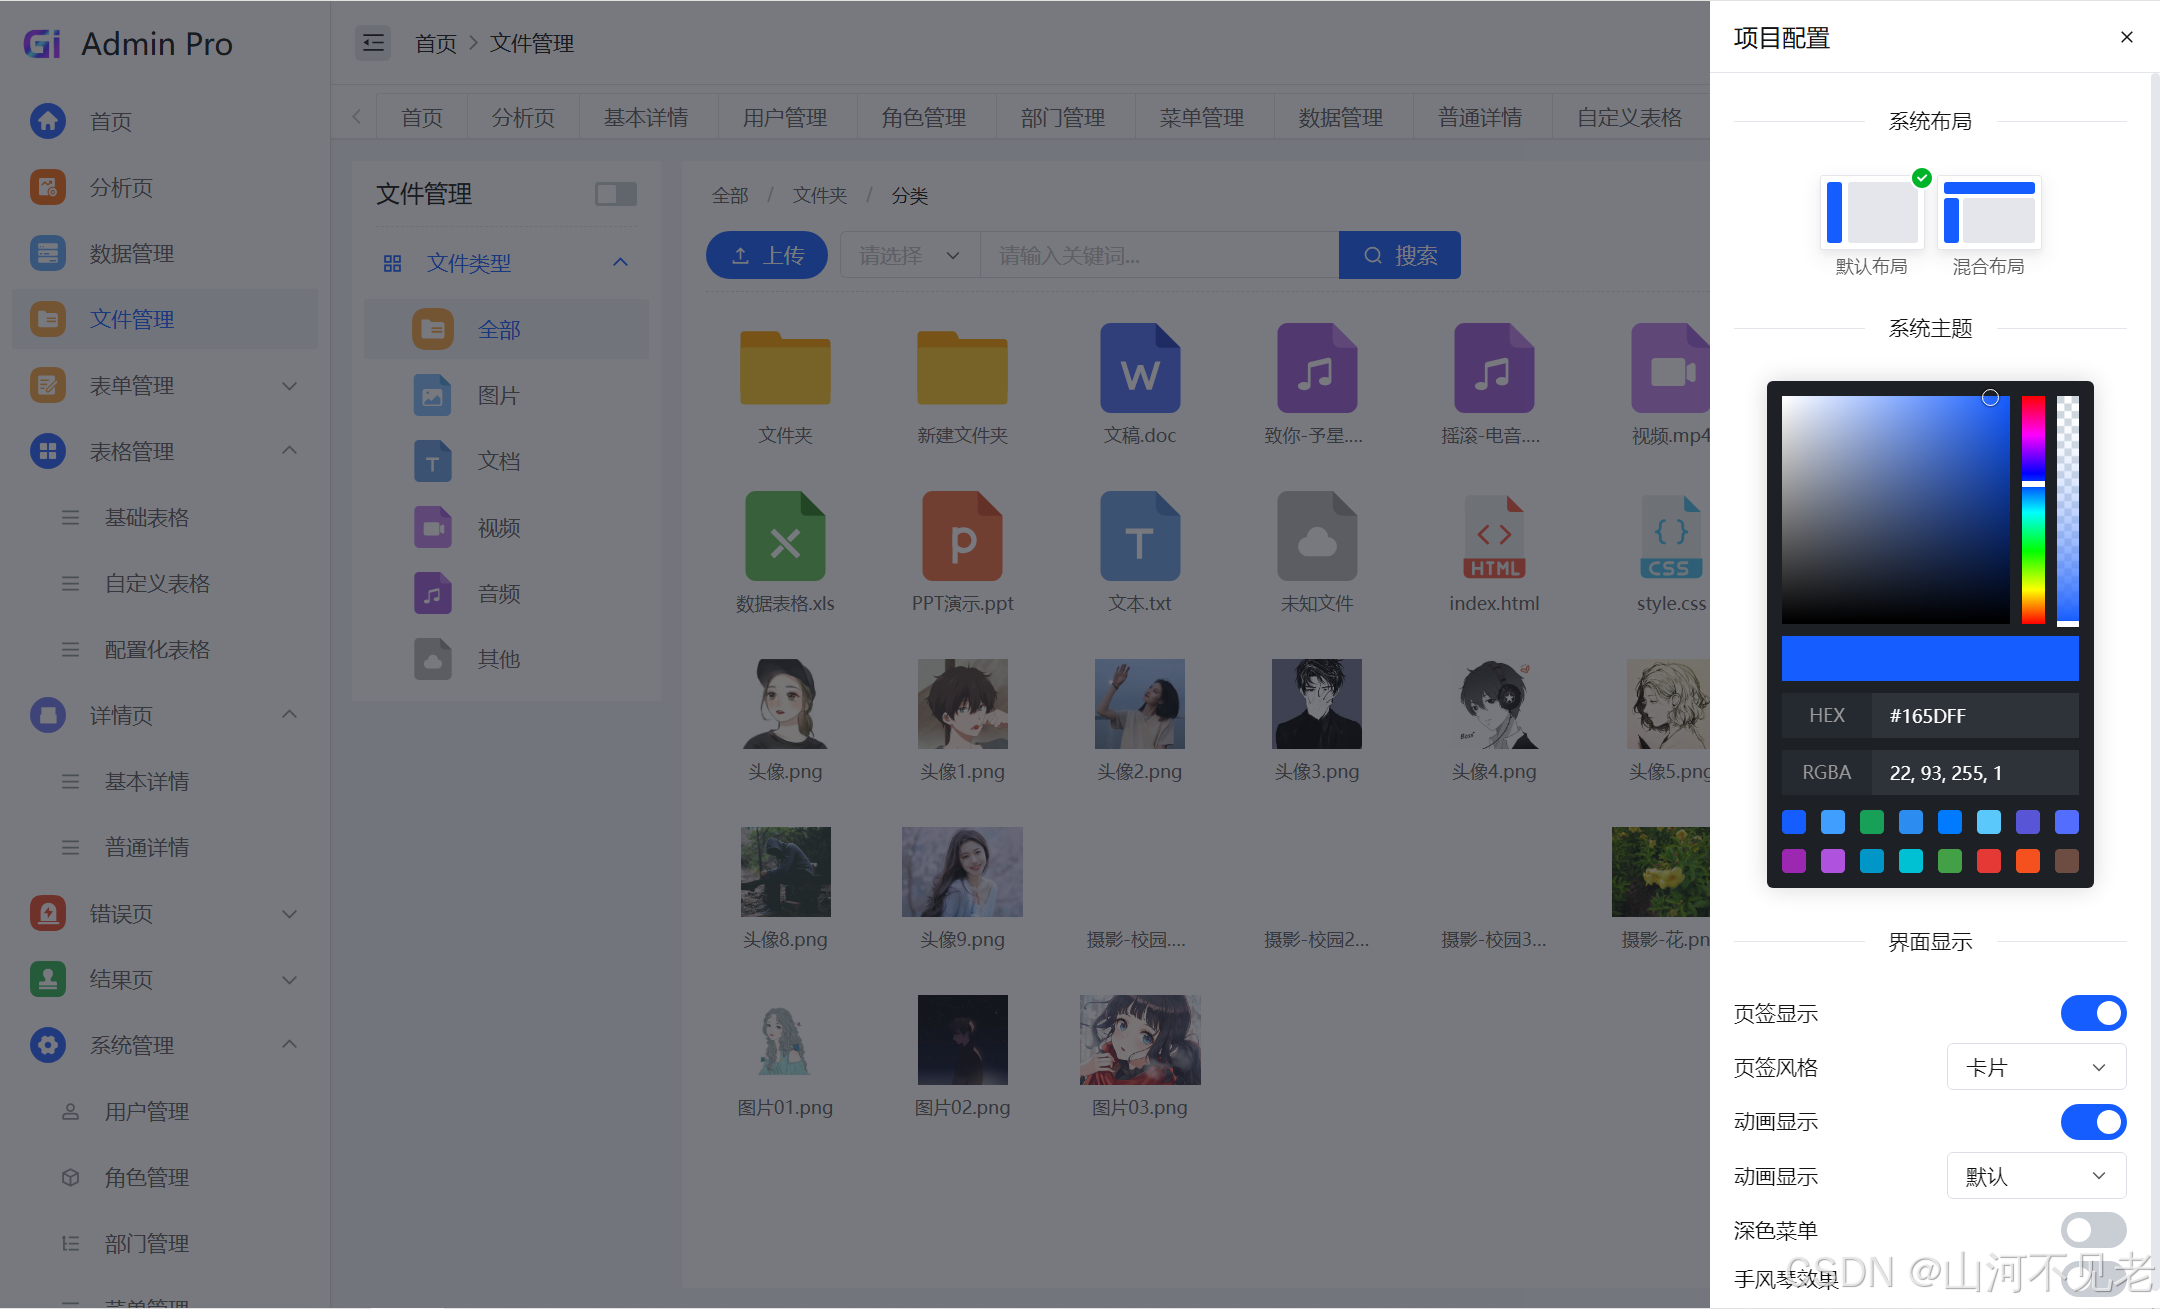
Task: Open the index.html file icon
Action: [x=1494, y=537]
